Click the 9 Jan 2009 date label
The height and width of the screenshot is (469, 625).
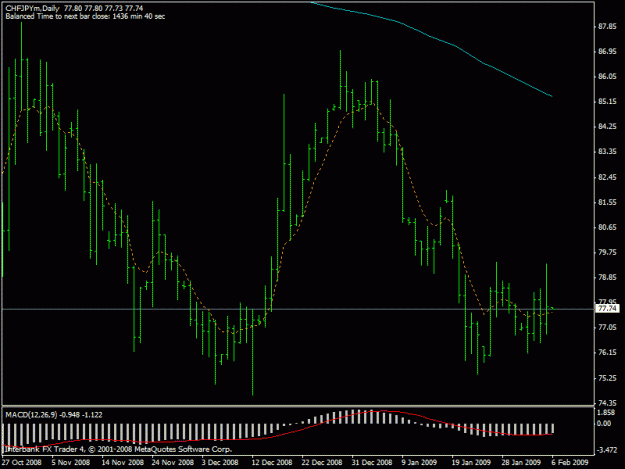(x=419, y=463)
